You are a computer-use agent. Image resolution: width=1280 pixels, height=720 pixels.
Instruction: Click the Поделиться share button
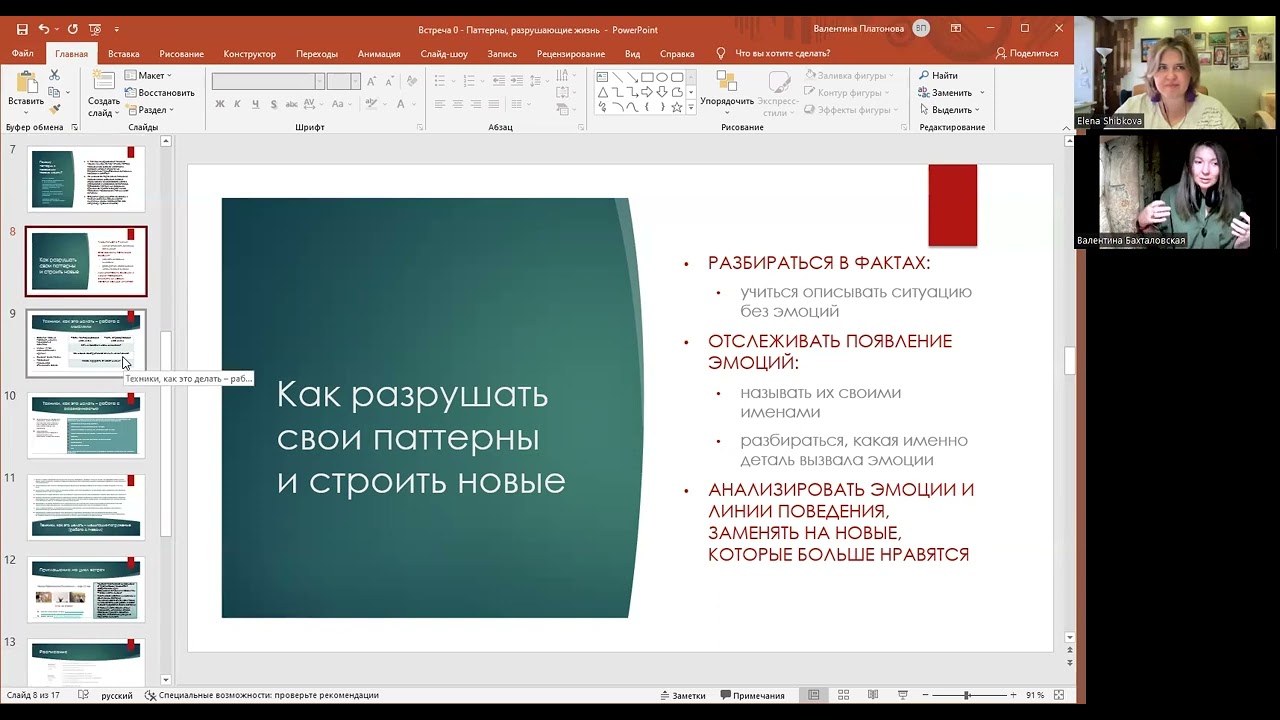coord(1027,54)
